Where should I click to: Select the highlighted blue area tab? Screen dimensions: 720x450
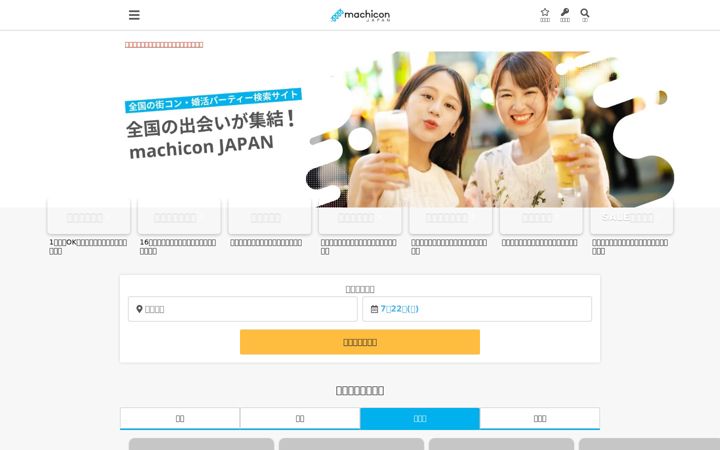tap(420, 418)
